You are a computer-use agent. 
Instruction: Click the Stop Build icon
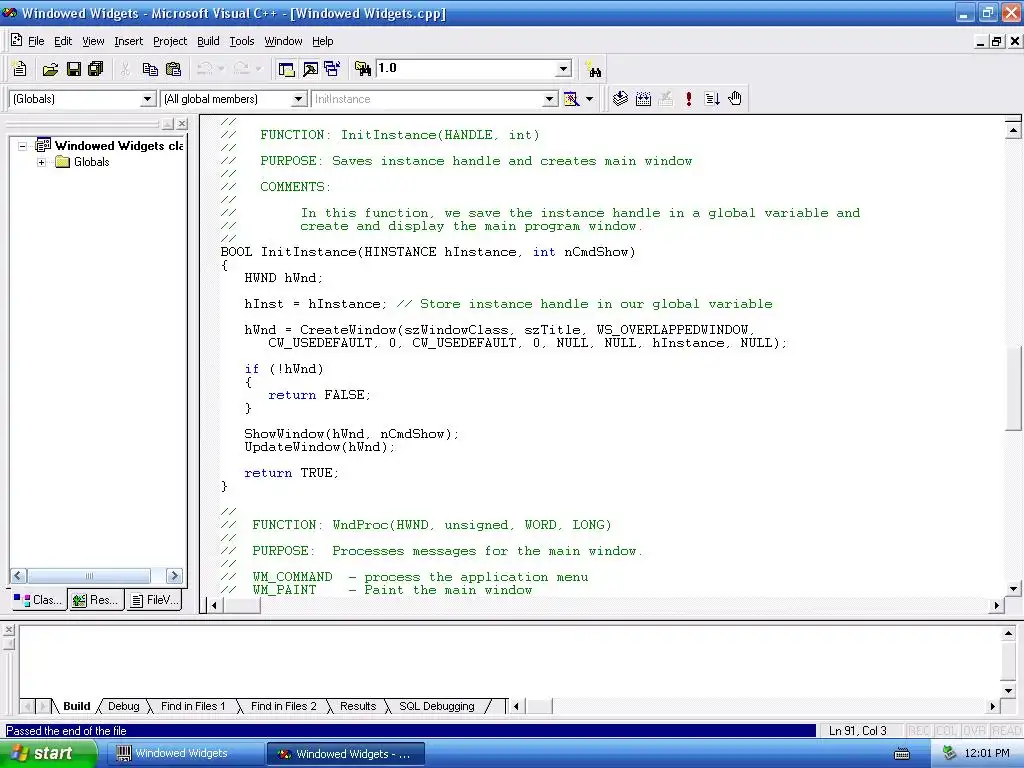tap(665, 99)
